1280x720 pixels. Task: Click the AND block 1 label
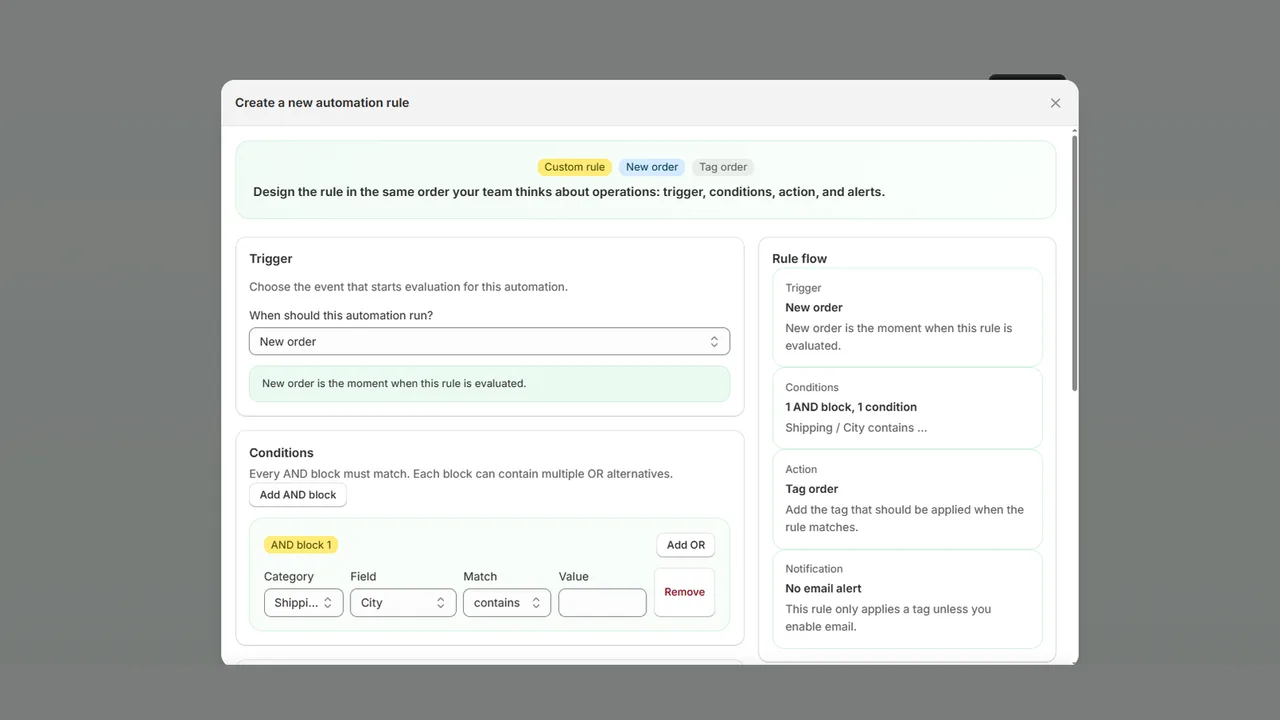[x=301, y=545]
